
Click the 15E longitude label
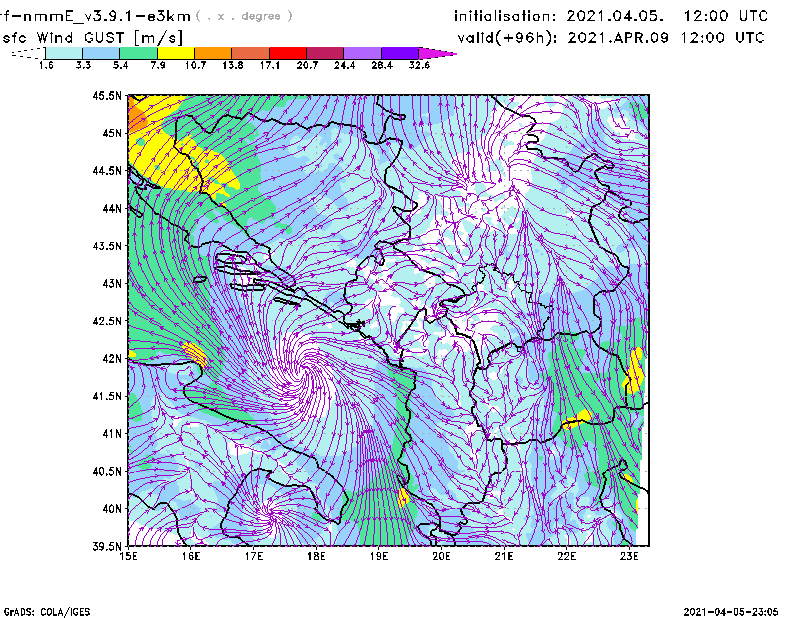128,556
